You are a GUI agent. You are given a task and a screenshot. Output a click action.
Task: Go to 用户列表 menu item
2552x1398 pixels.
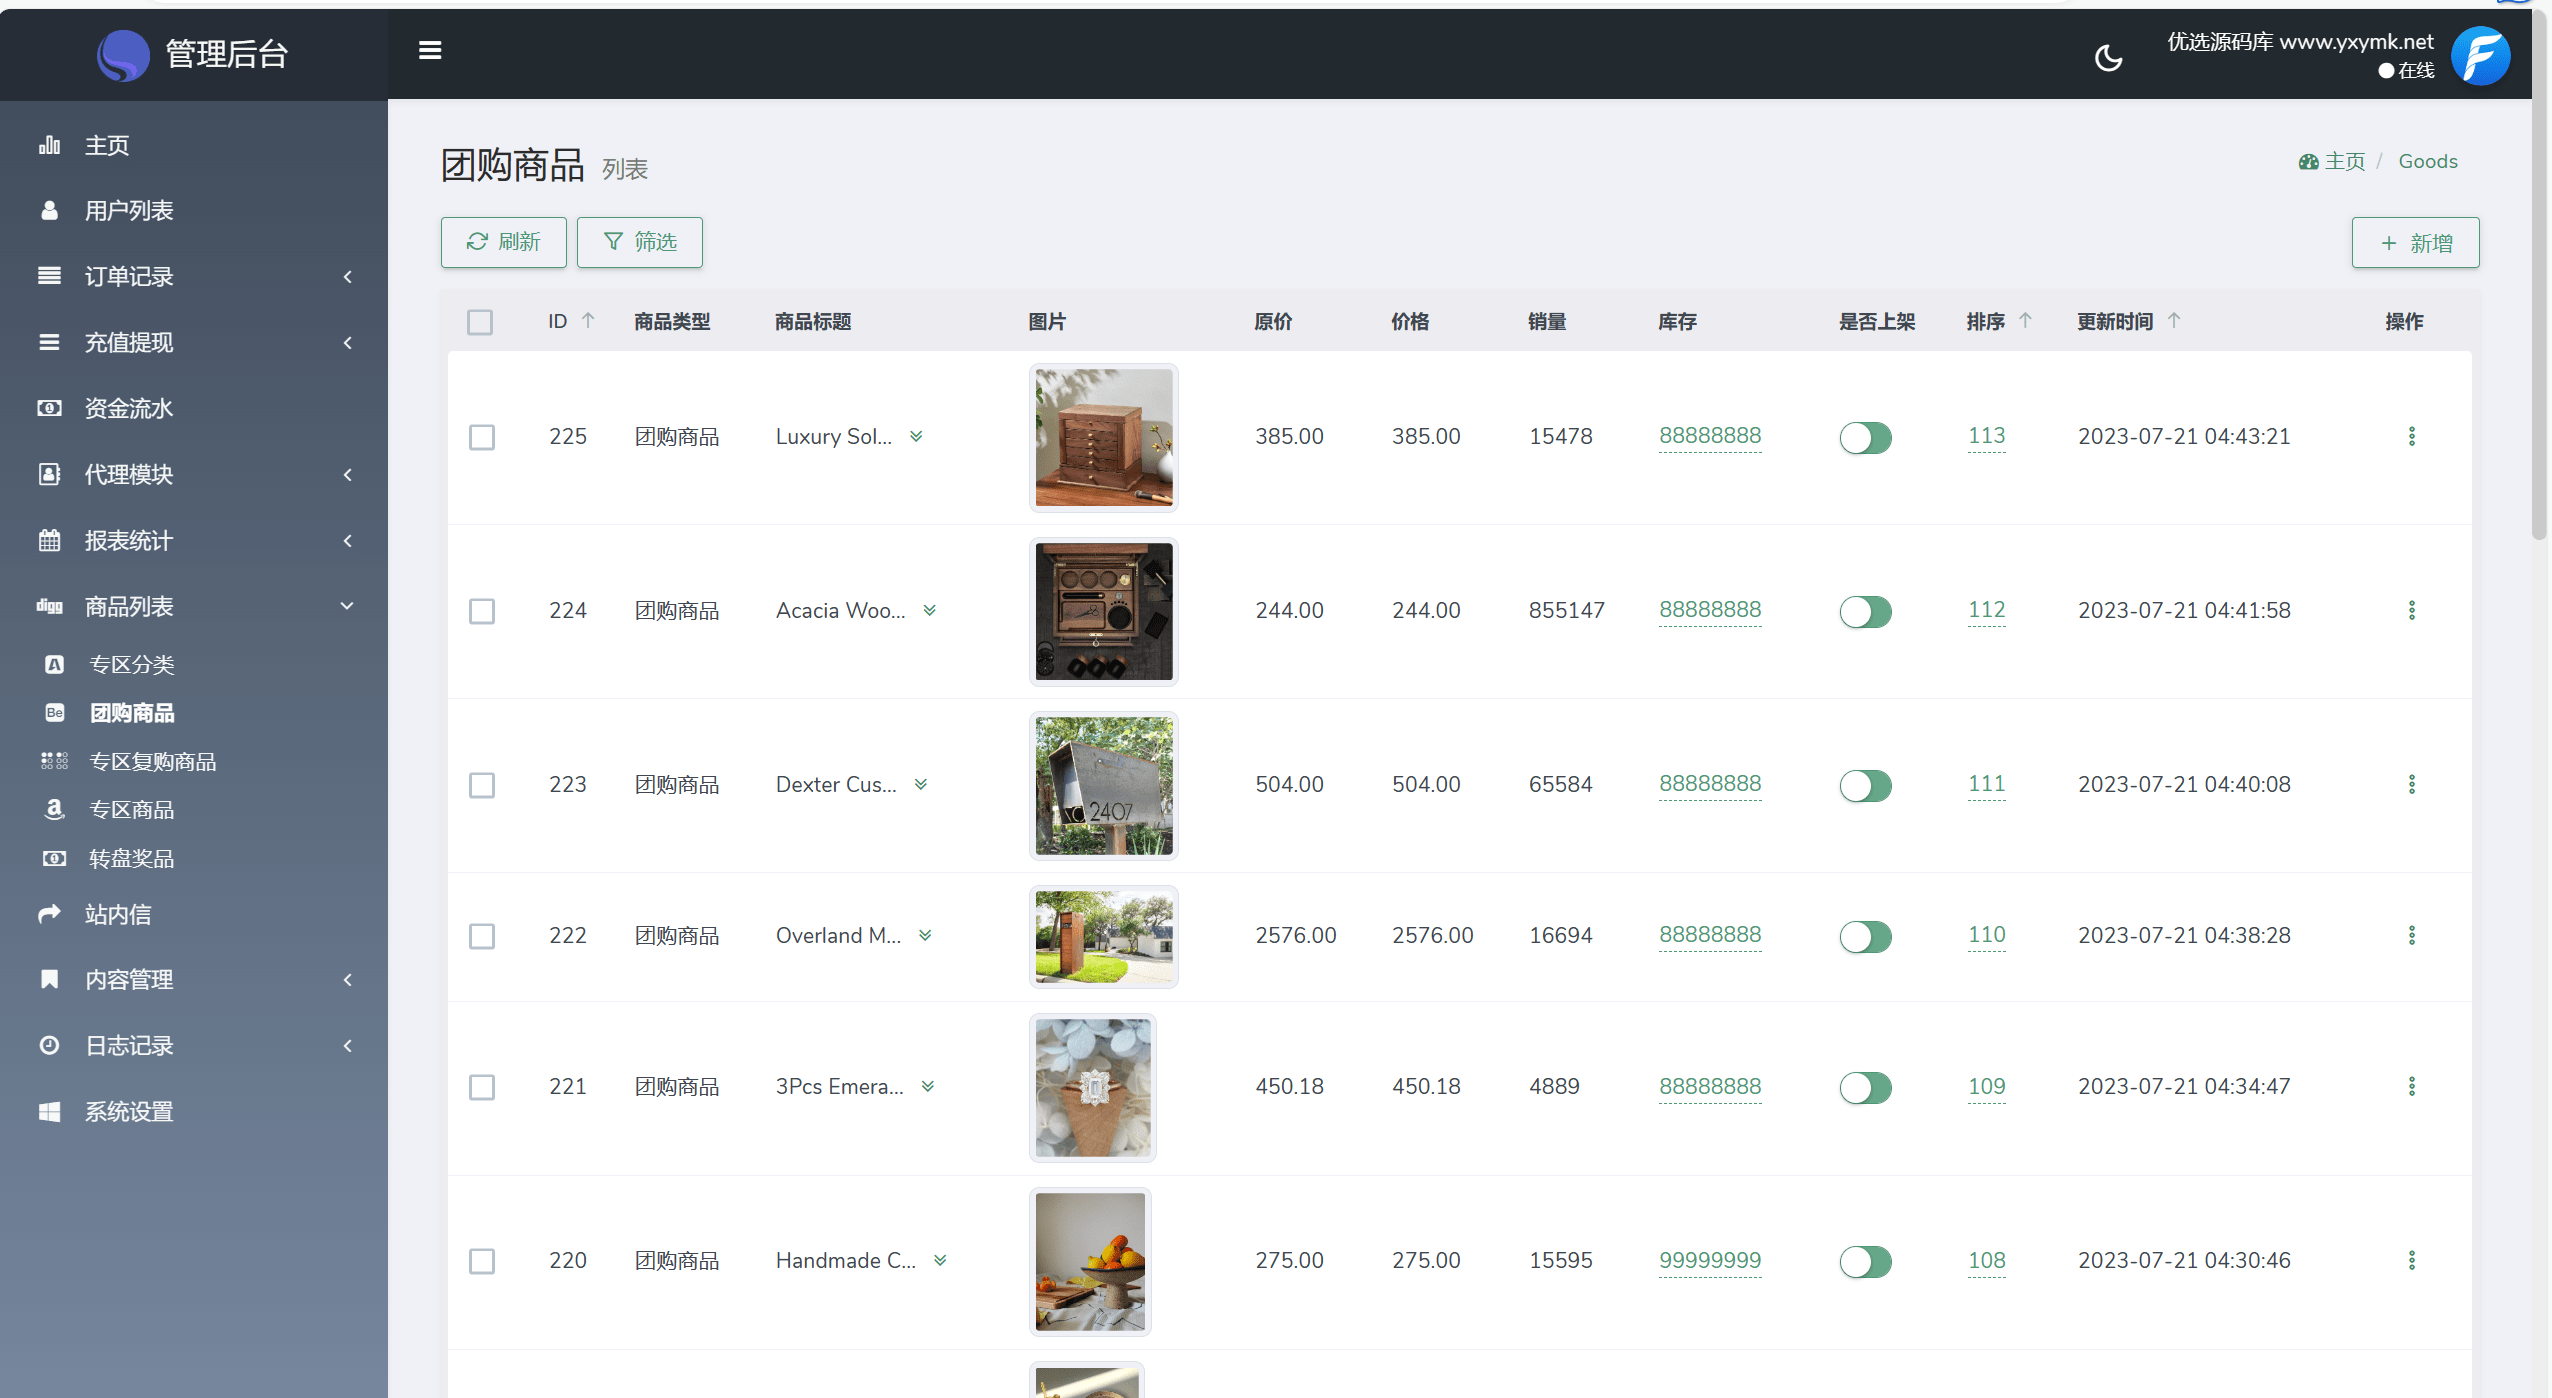click(129, 211)
